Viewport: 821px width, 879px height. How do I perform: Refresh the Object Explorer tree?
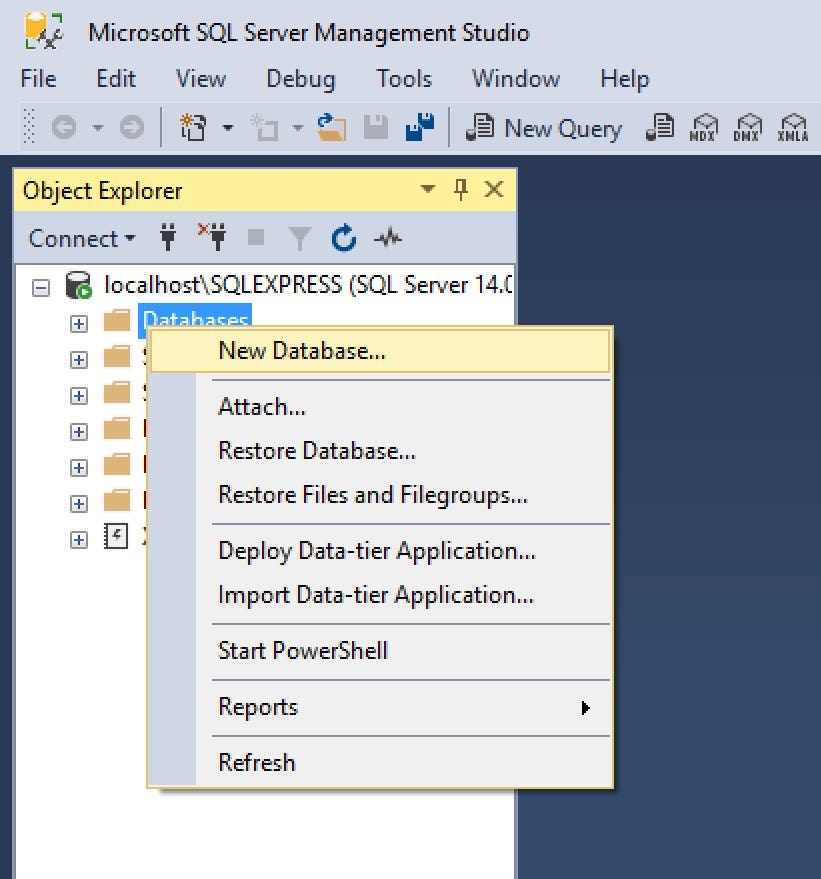coord(342,238)
